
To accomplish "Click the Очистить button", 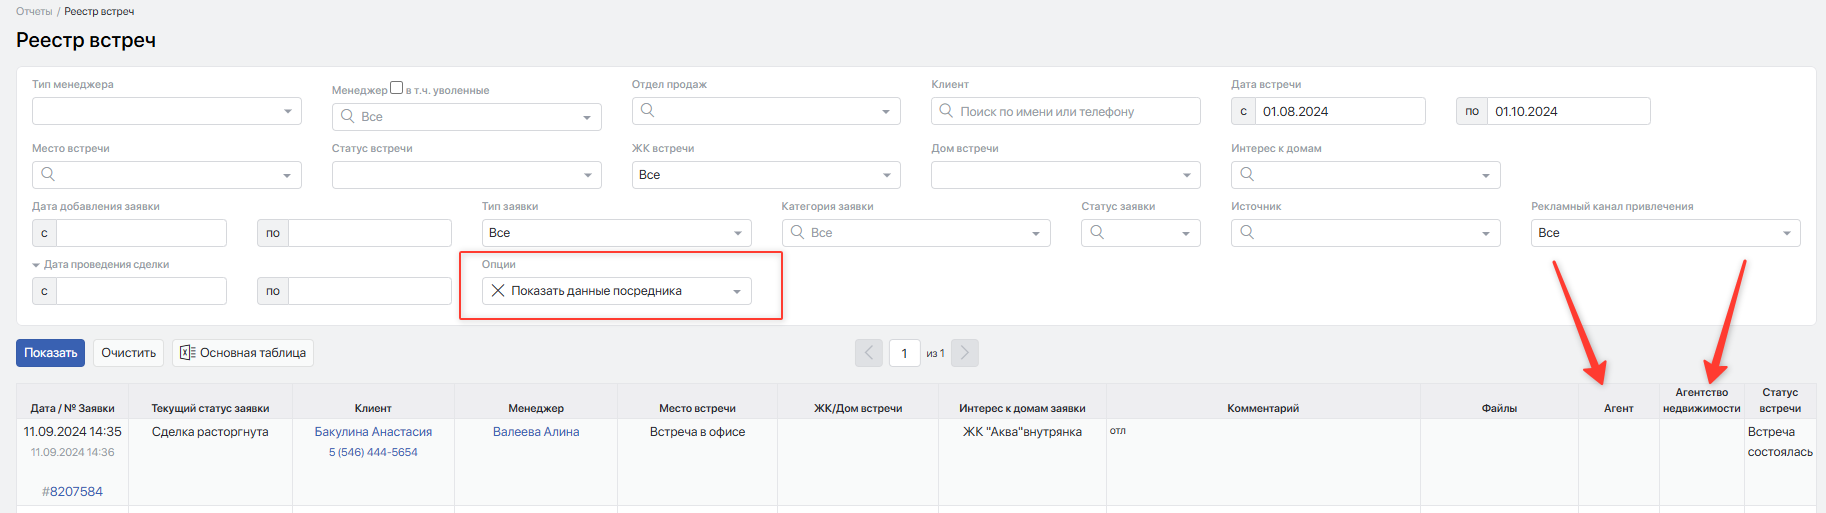I will pyautogui.click(x=129, y=353).
